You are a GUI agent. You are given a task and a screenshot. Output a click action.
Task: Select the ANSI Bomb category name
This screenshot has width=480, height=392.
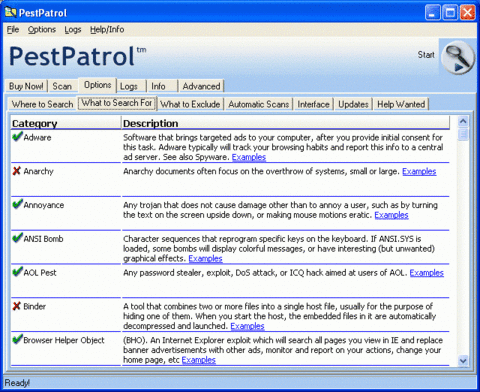pyautogui.click(x=43, y=239)
